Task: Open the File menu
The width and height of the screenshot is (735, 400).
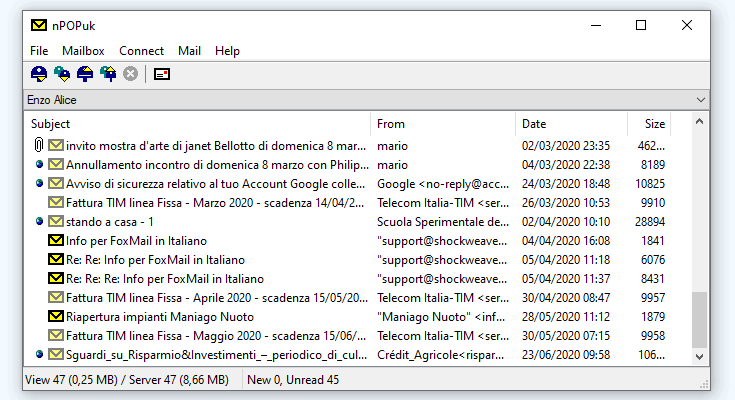Action: tap(39, 51)
